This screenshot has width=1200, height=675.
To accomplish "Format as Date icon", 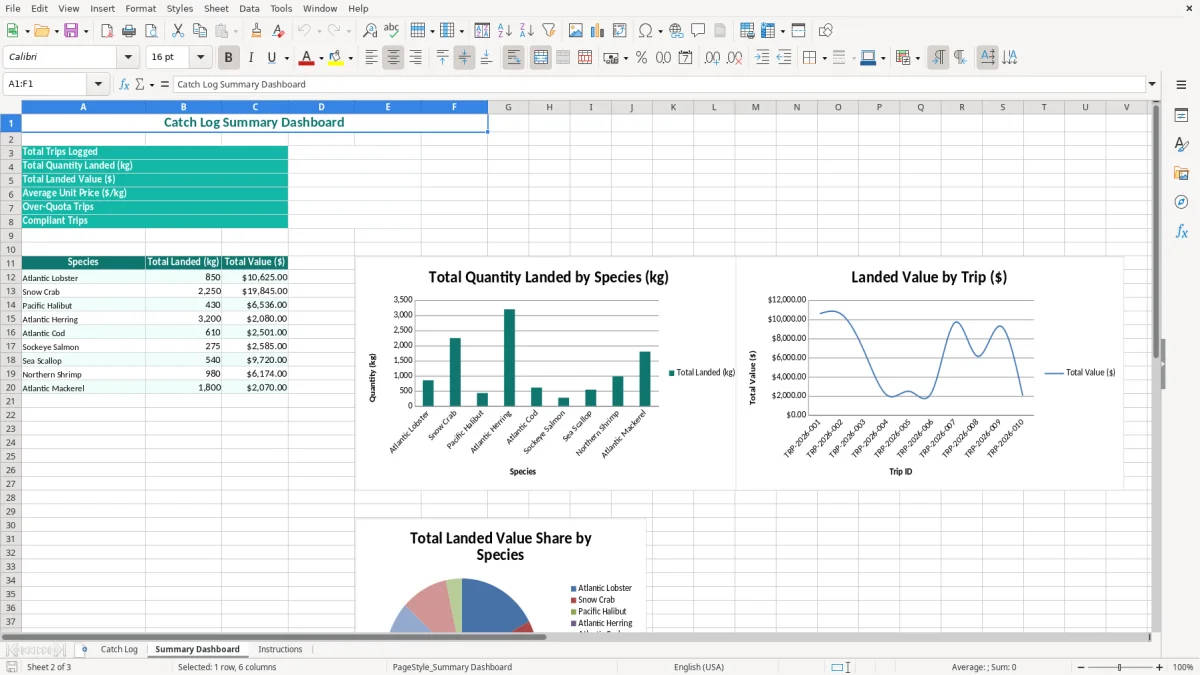I will (x=685, y=58).
